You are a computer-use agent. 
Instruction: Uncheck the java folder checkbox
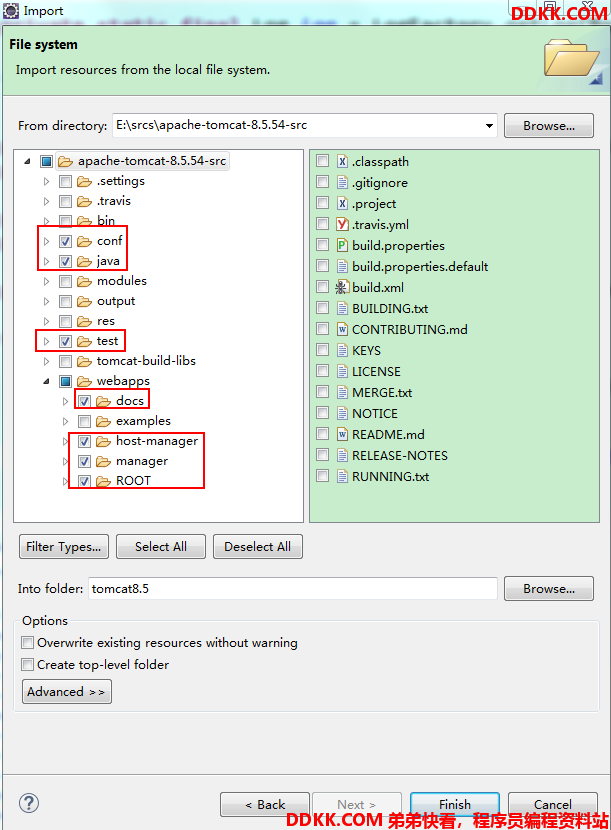[x=65, y=261]
